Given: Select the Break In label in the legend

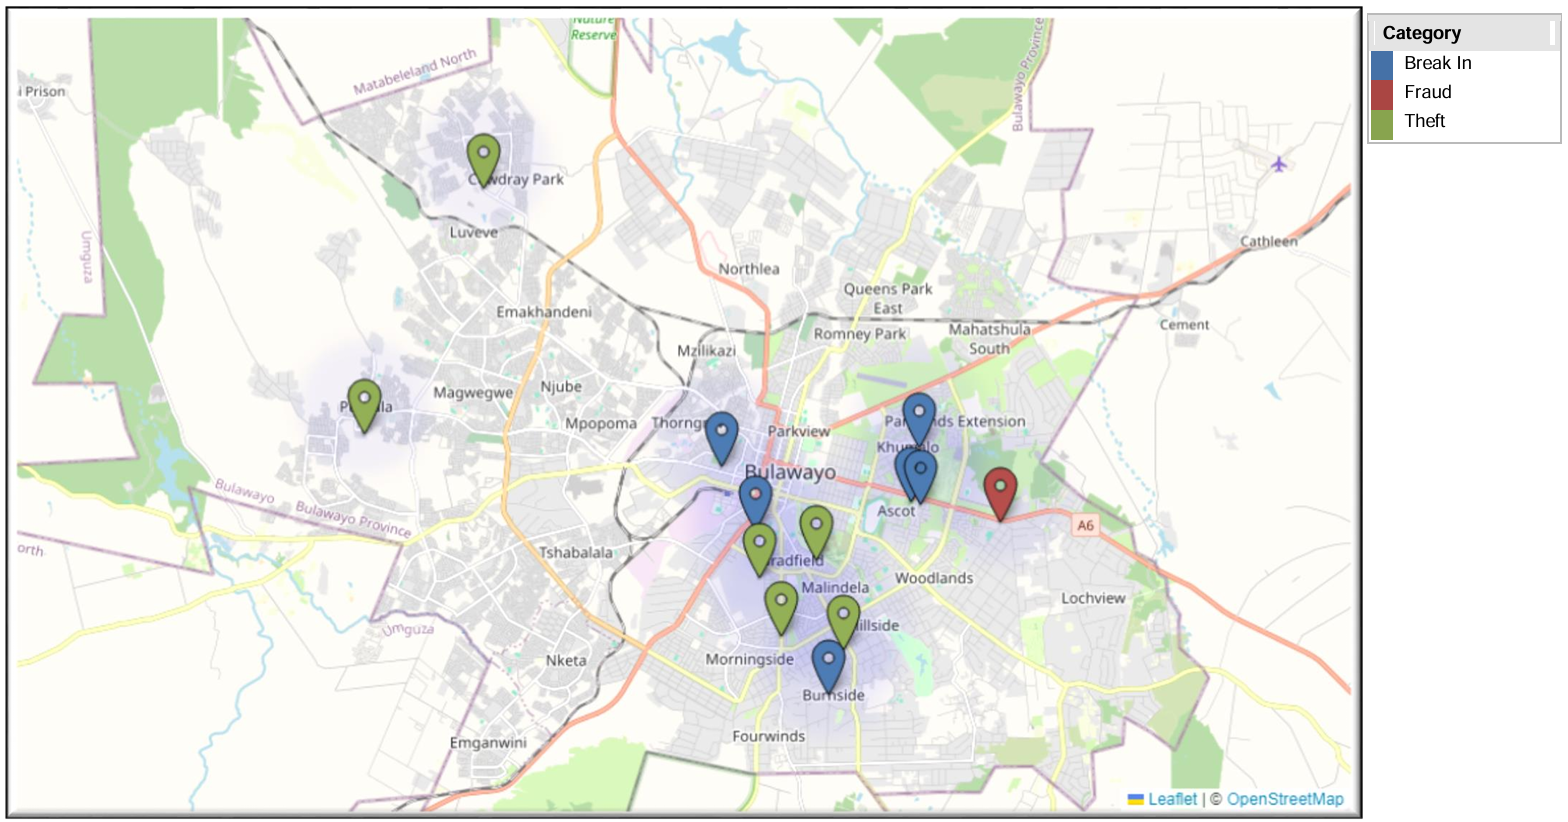Looking at the screenshot, I should (x=1437, y=64).
